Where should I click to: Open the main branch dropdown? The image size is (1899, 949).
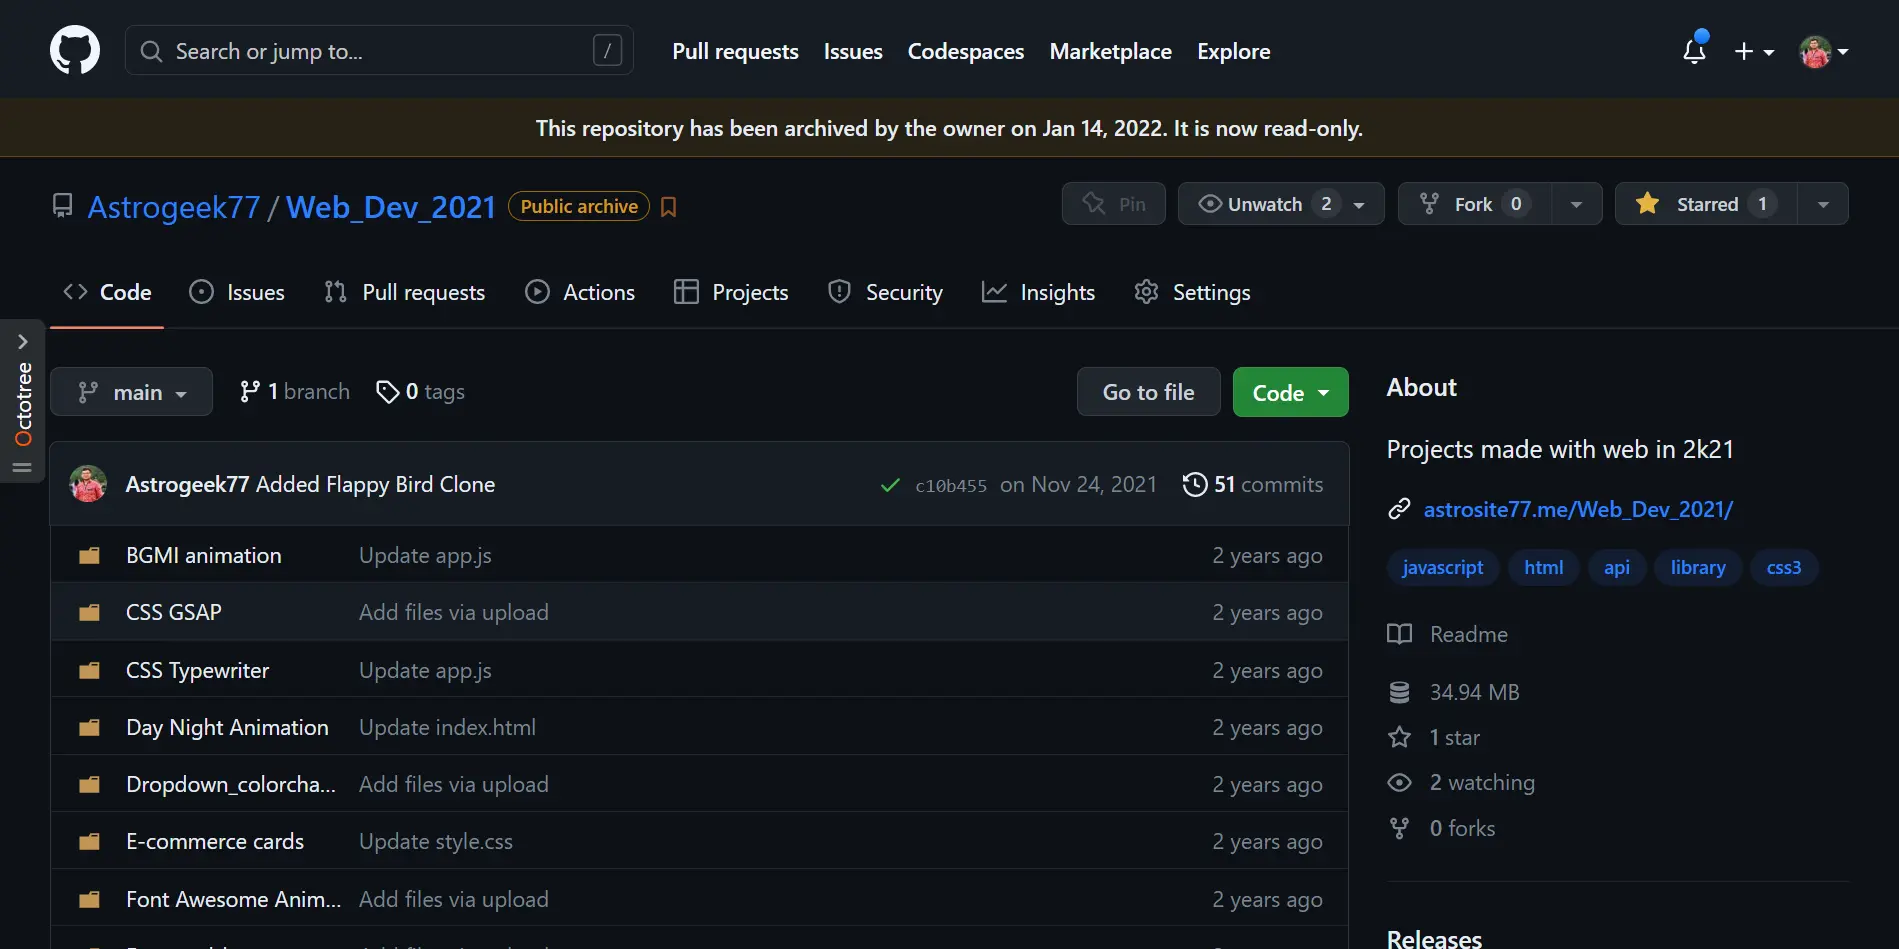pos(132,392)
